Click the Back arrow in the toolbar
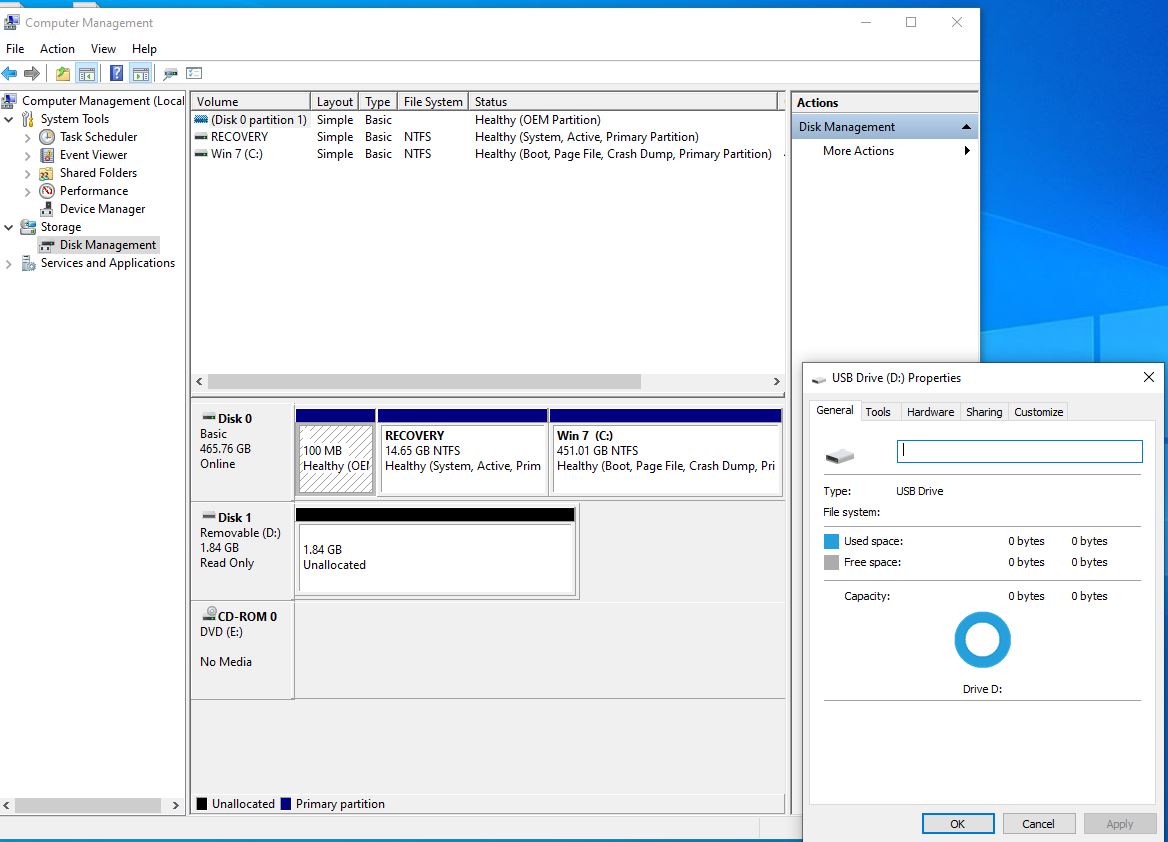 pos(10,73)
